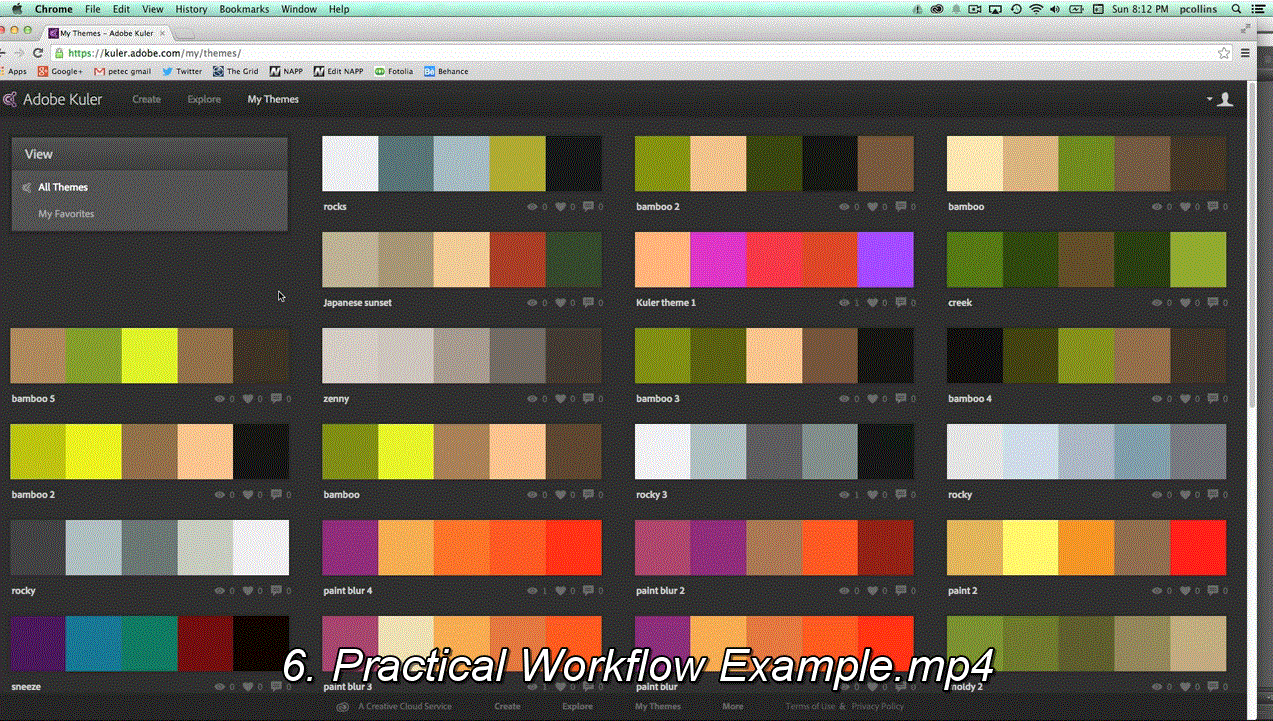
Task: Favorite rocky 3 with its heart icon
Action: (873, 495)
